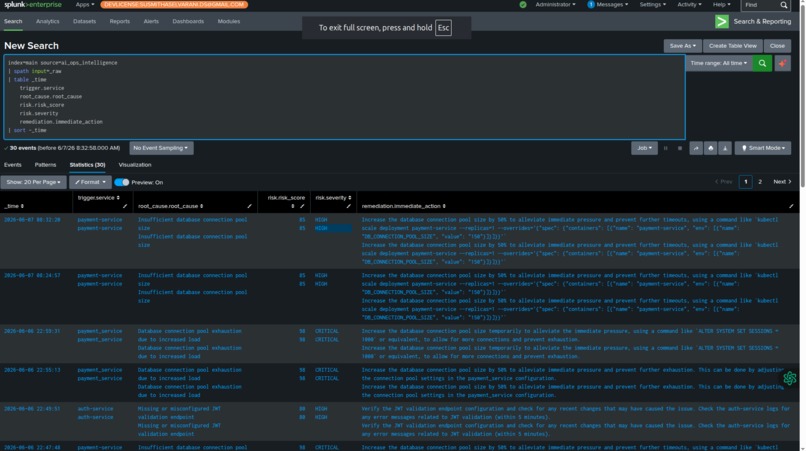Switch to the Visualization tab
The image size is (806, 451).
click(135, 165)
